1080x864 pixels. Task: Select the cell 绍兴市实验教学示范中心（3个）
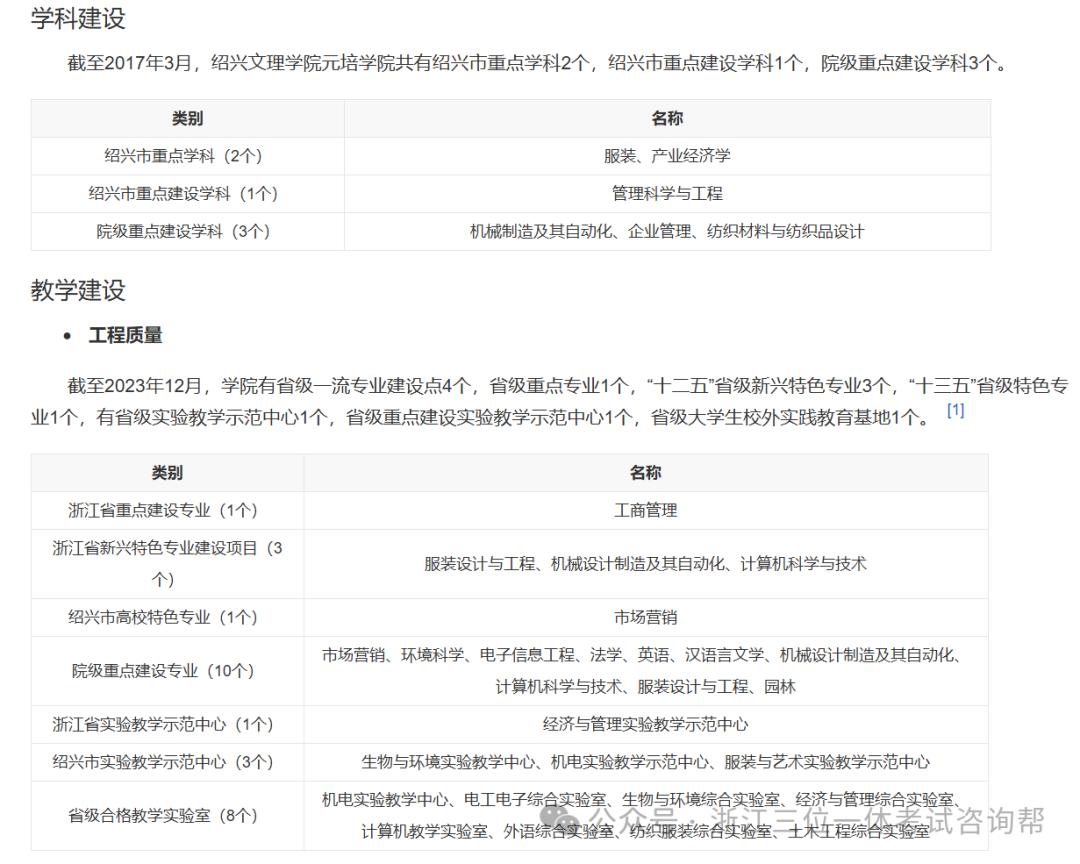(167, 762)
